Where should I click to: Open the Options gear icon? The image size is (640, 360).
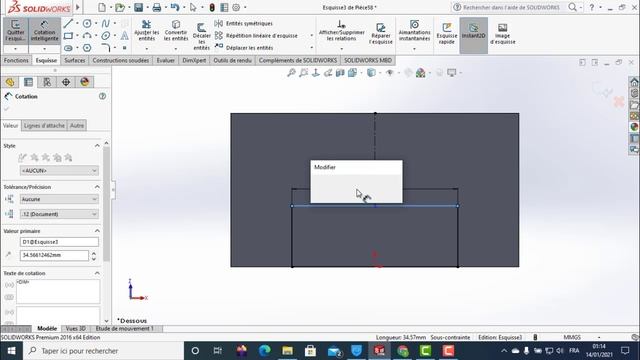coord(236,7)
